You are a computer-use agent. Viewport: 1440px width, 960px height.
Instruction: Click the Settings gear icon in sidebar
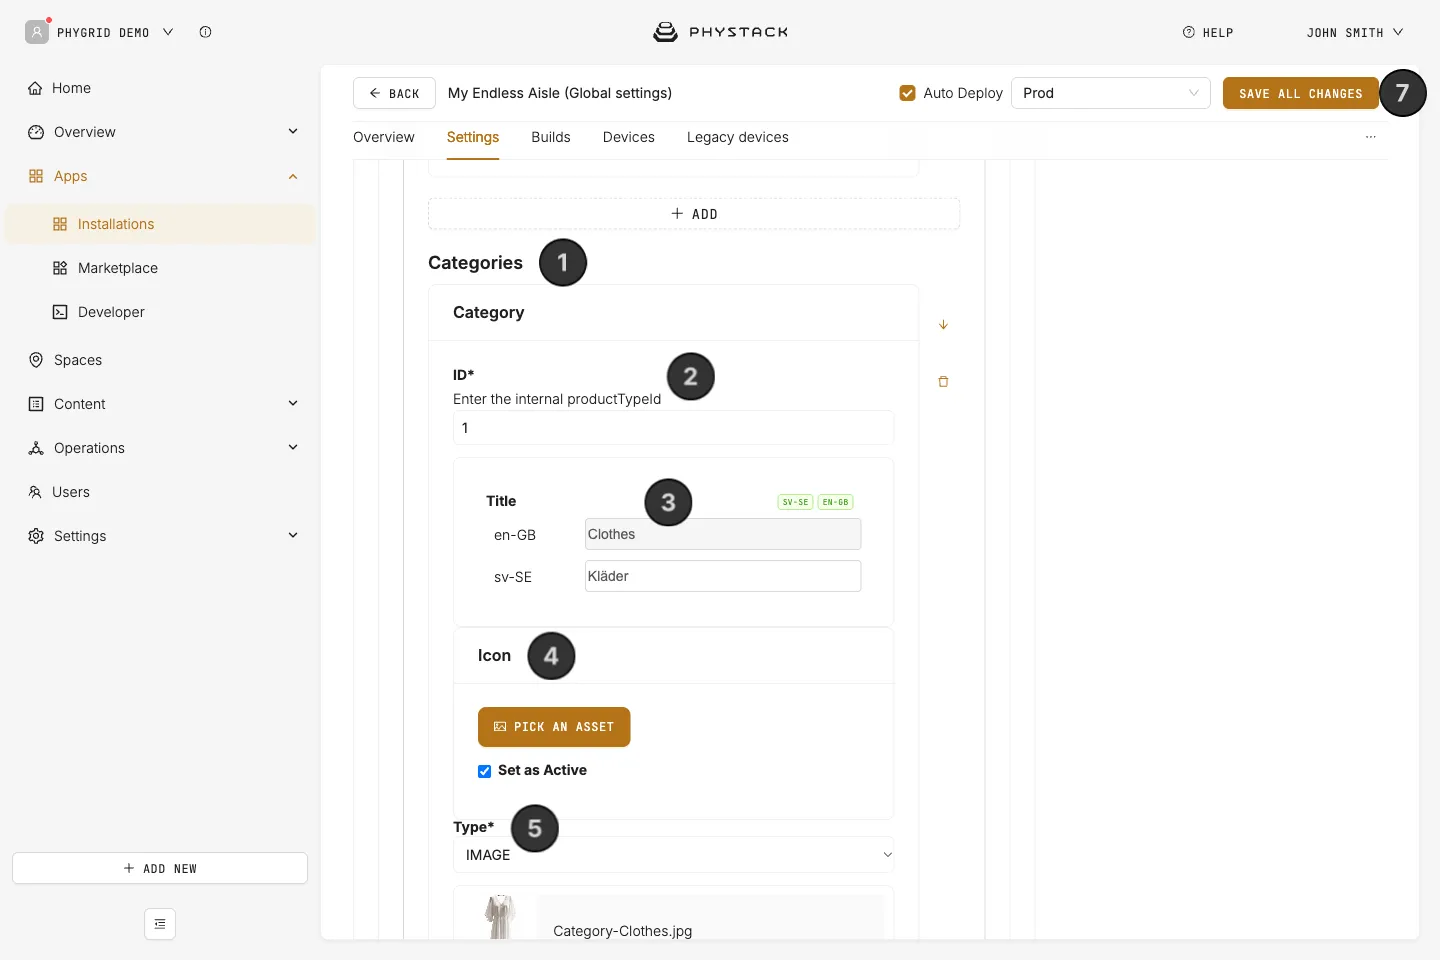point(36,536)
